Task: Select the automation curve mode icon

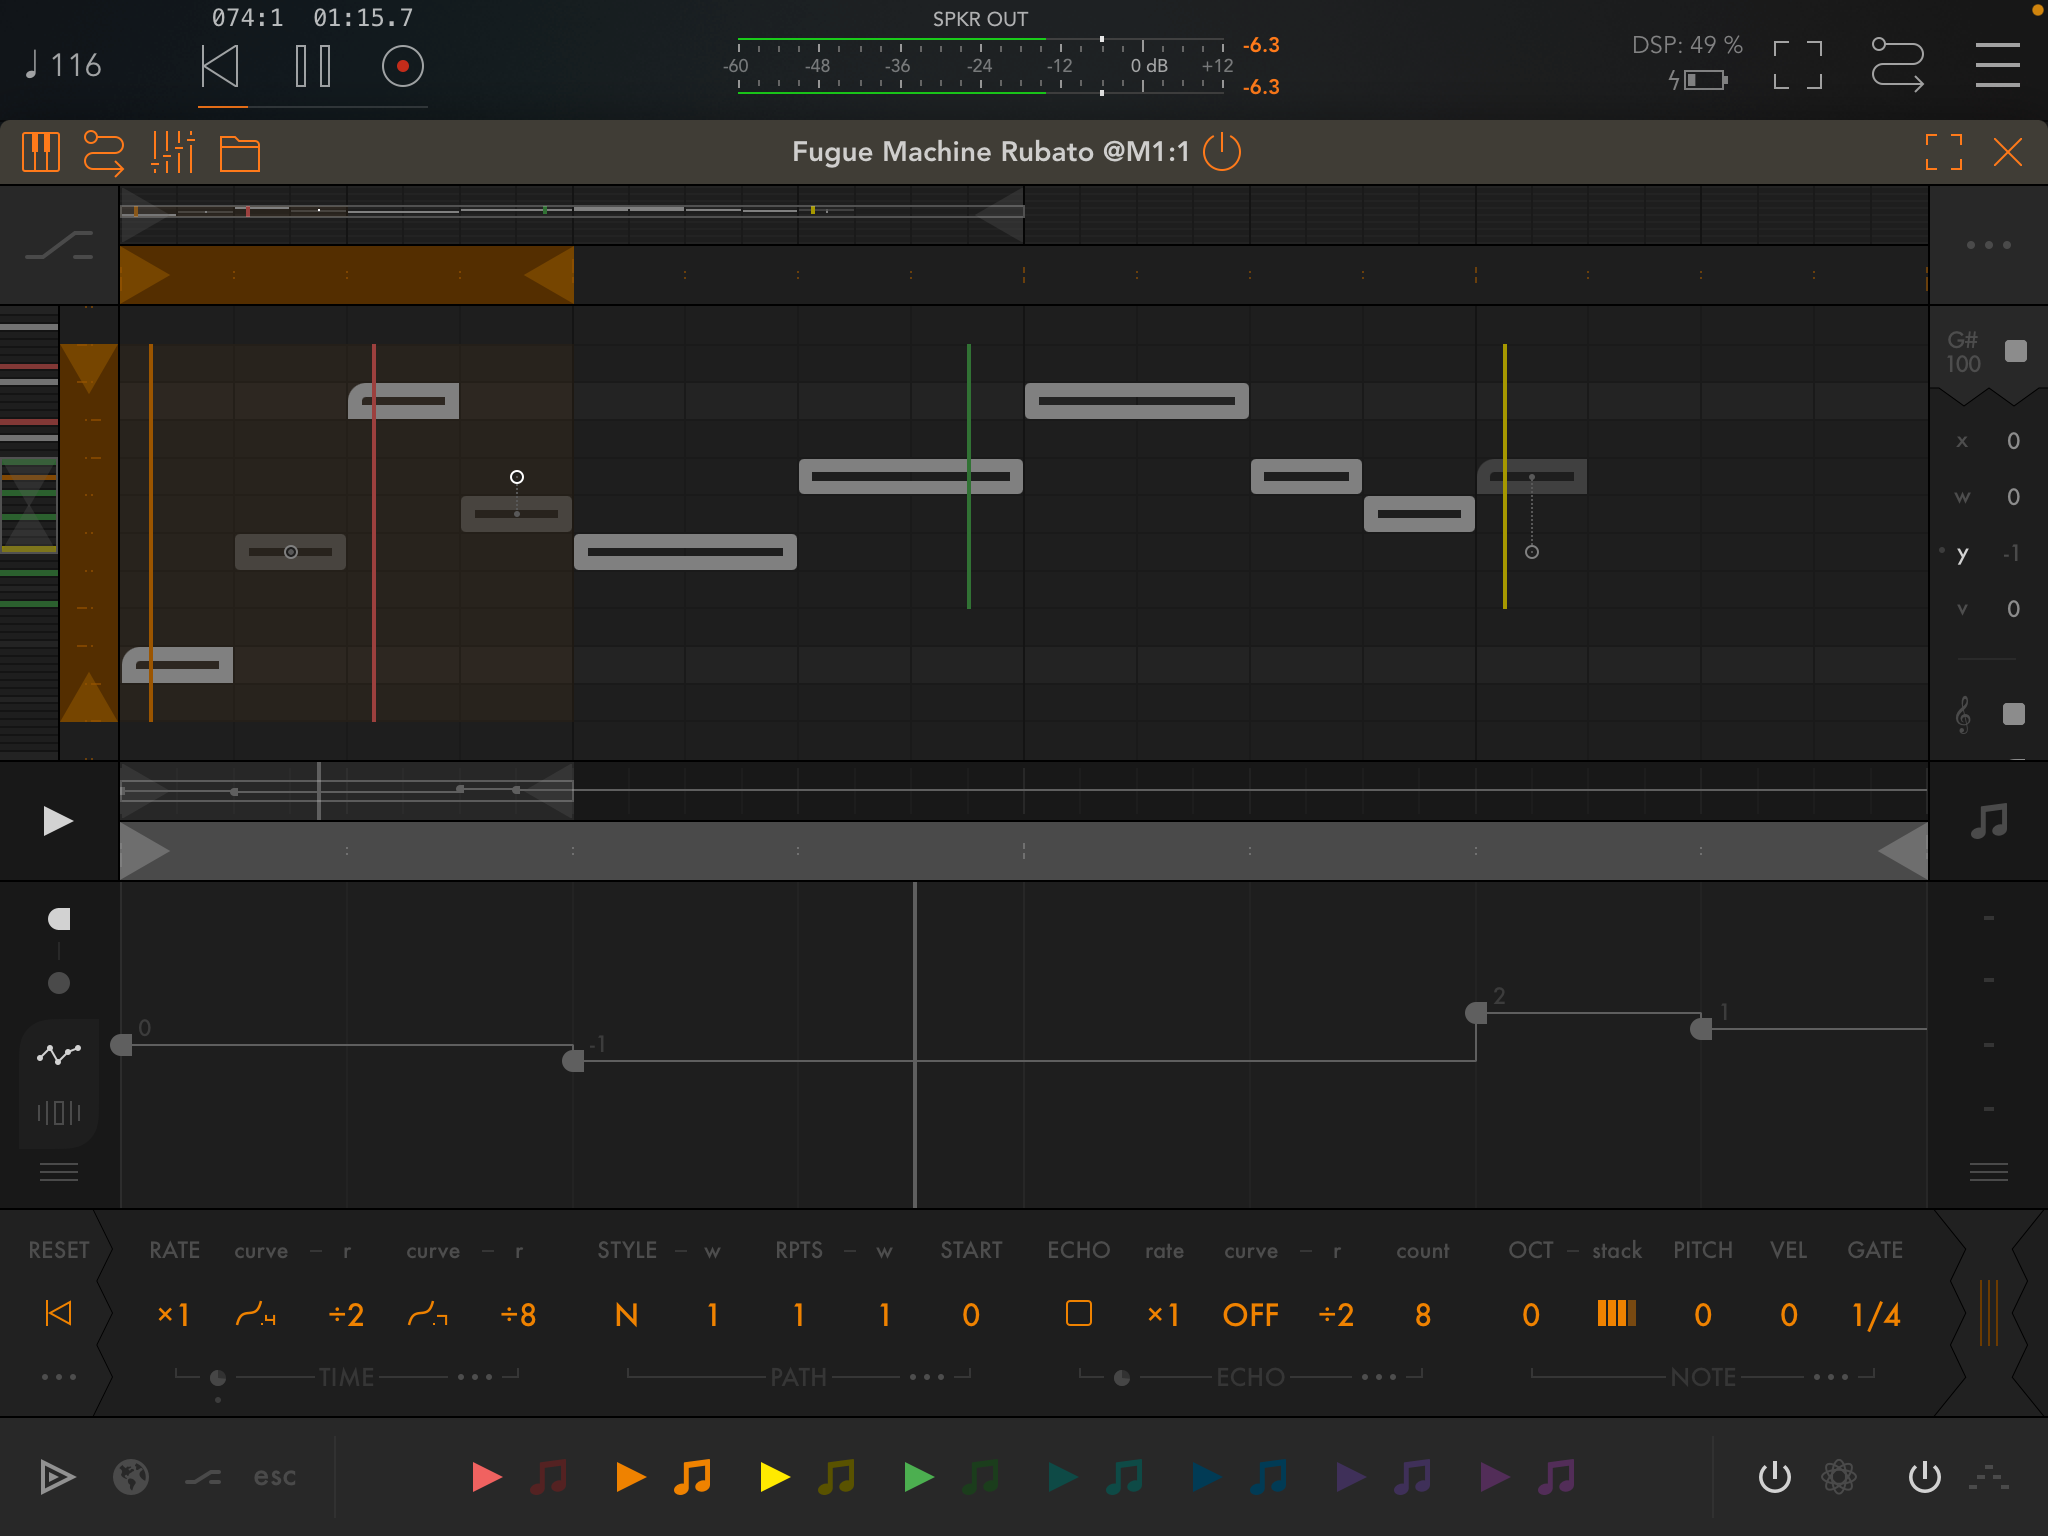Action: coord(59,1053)
